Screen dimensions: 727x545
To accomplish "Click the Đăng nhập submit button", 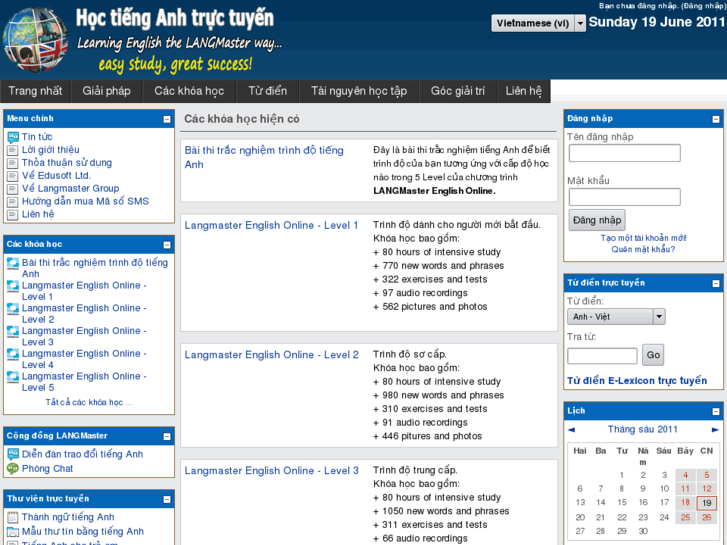I will [x=597, y=220].
